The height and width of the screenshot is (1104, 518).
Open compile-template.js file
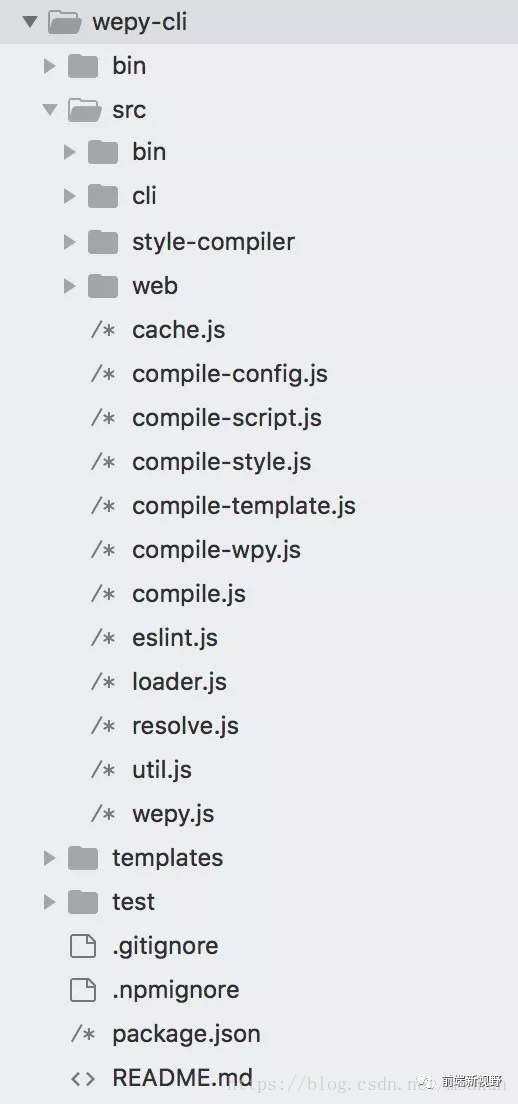click(244, 506)
